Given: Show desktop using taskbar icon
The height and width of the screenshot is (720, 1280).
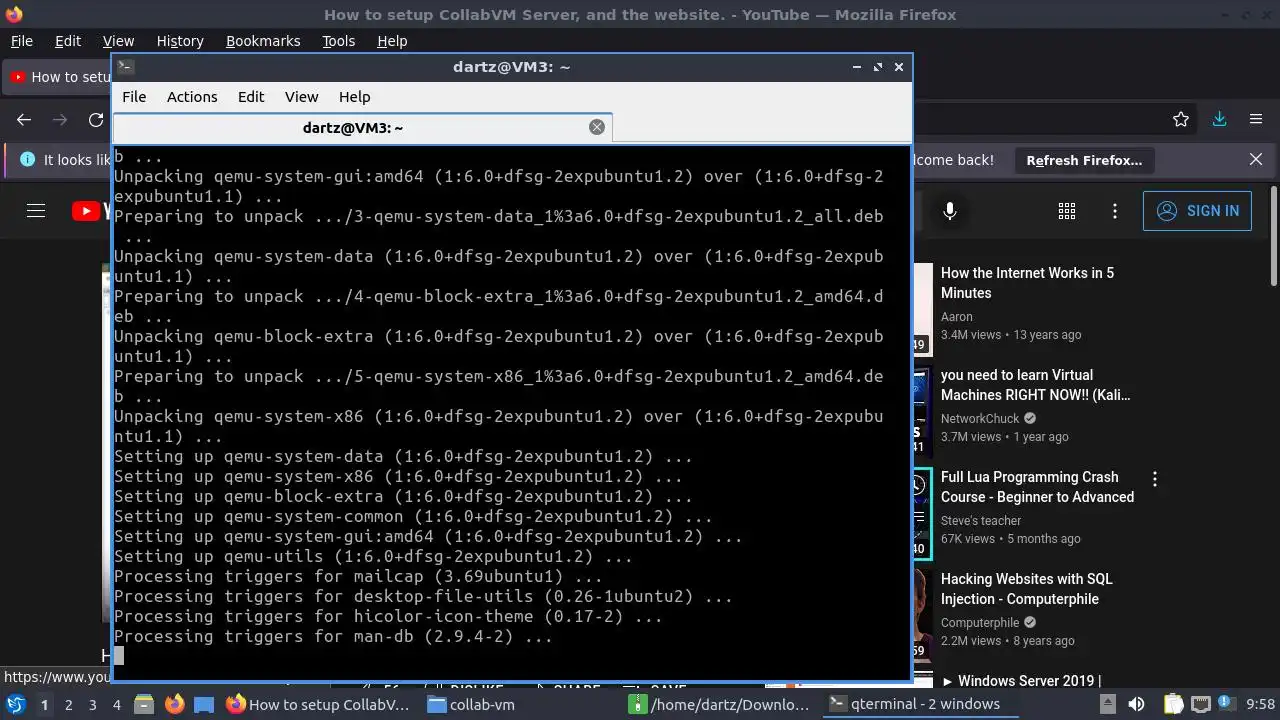Looking at the screenshot, I should pyautogui.click(x=204, y=704).
